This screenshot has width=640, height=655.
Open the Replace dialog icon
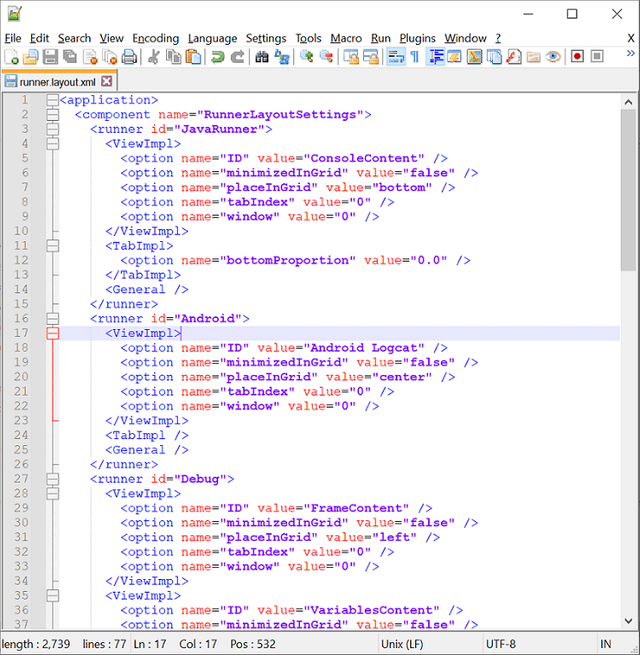[x=282, y=57]
